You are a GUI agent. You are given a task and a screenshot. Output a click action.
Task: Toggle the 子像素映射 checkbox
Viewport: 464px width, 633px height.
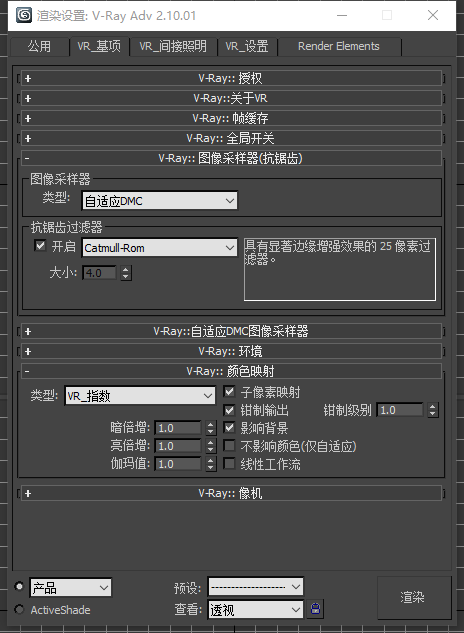coord(229,391)
